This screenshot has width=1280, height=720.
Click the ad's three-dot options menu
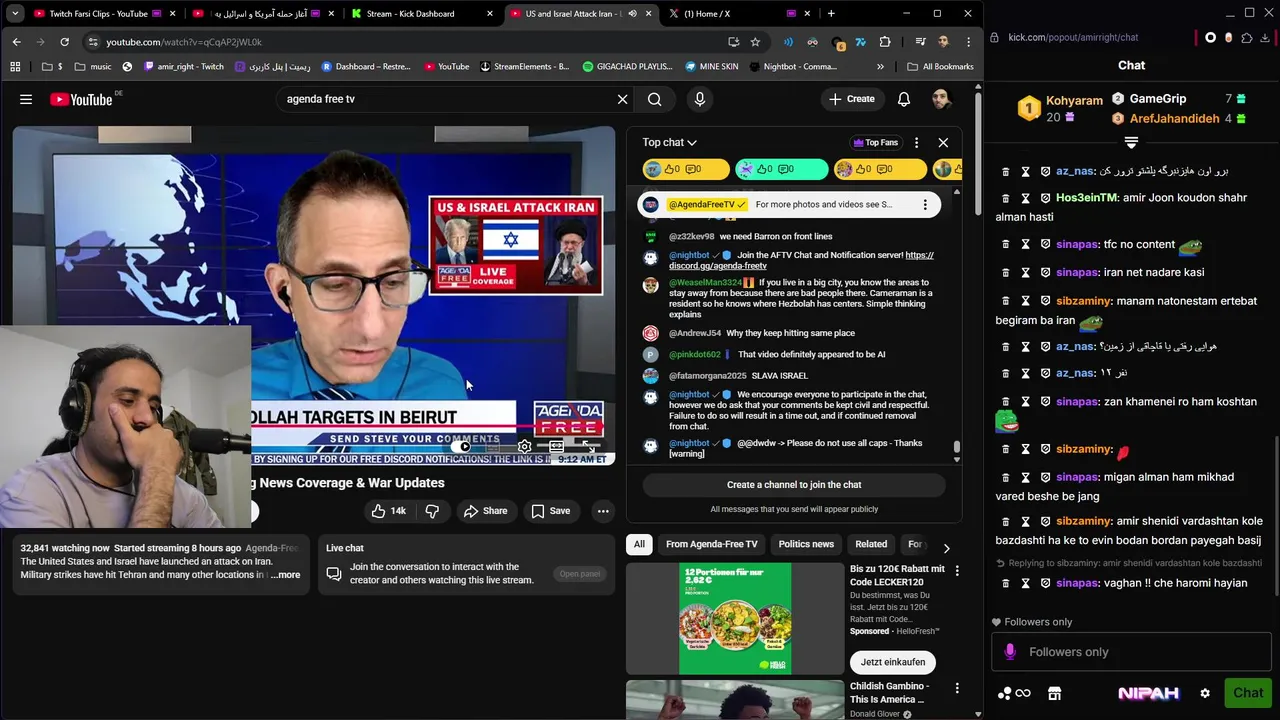click(957, 570)
